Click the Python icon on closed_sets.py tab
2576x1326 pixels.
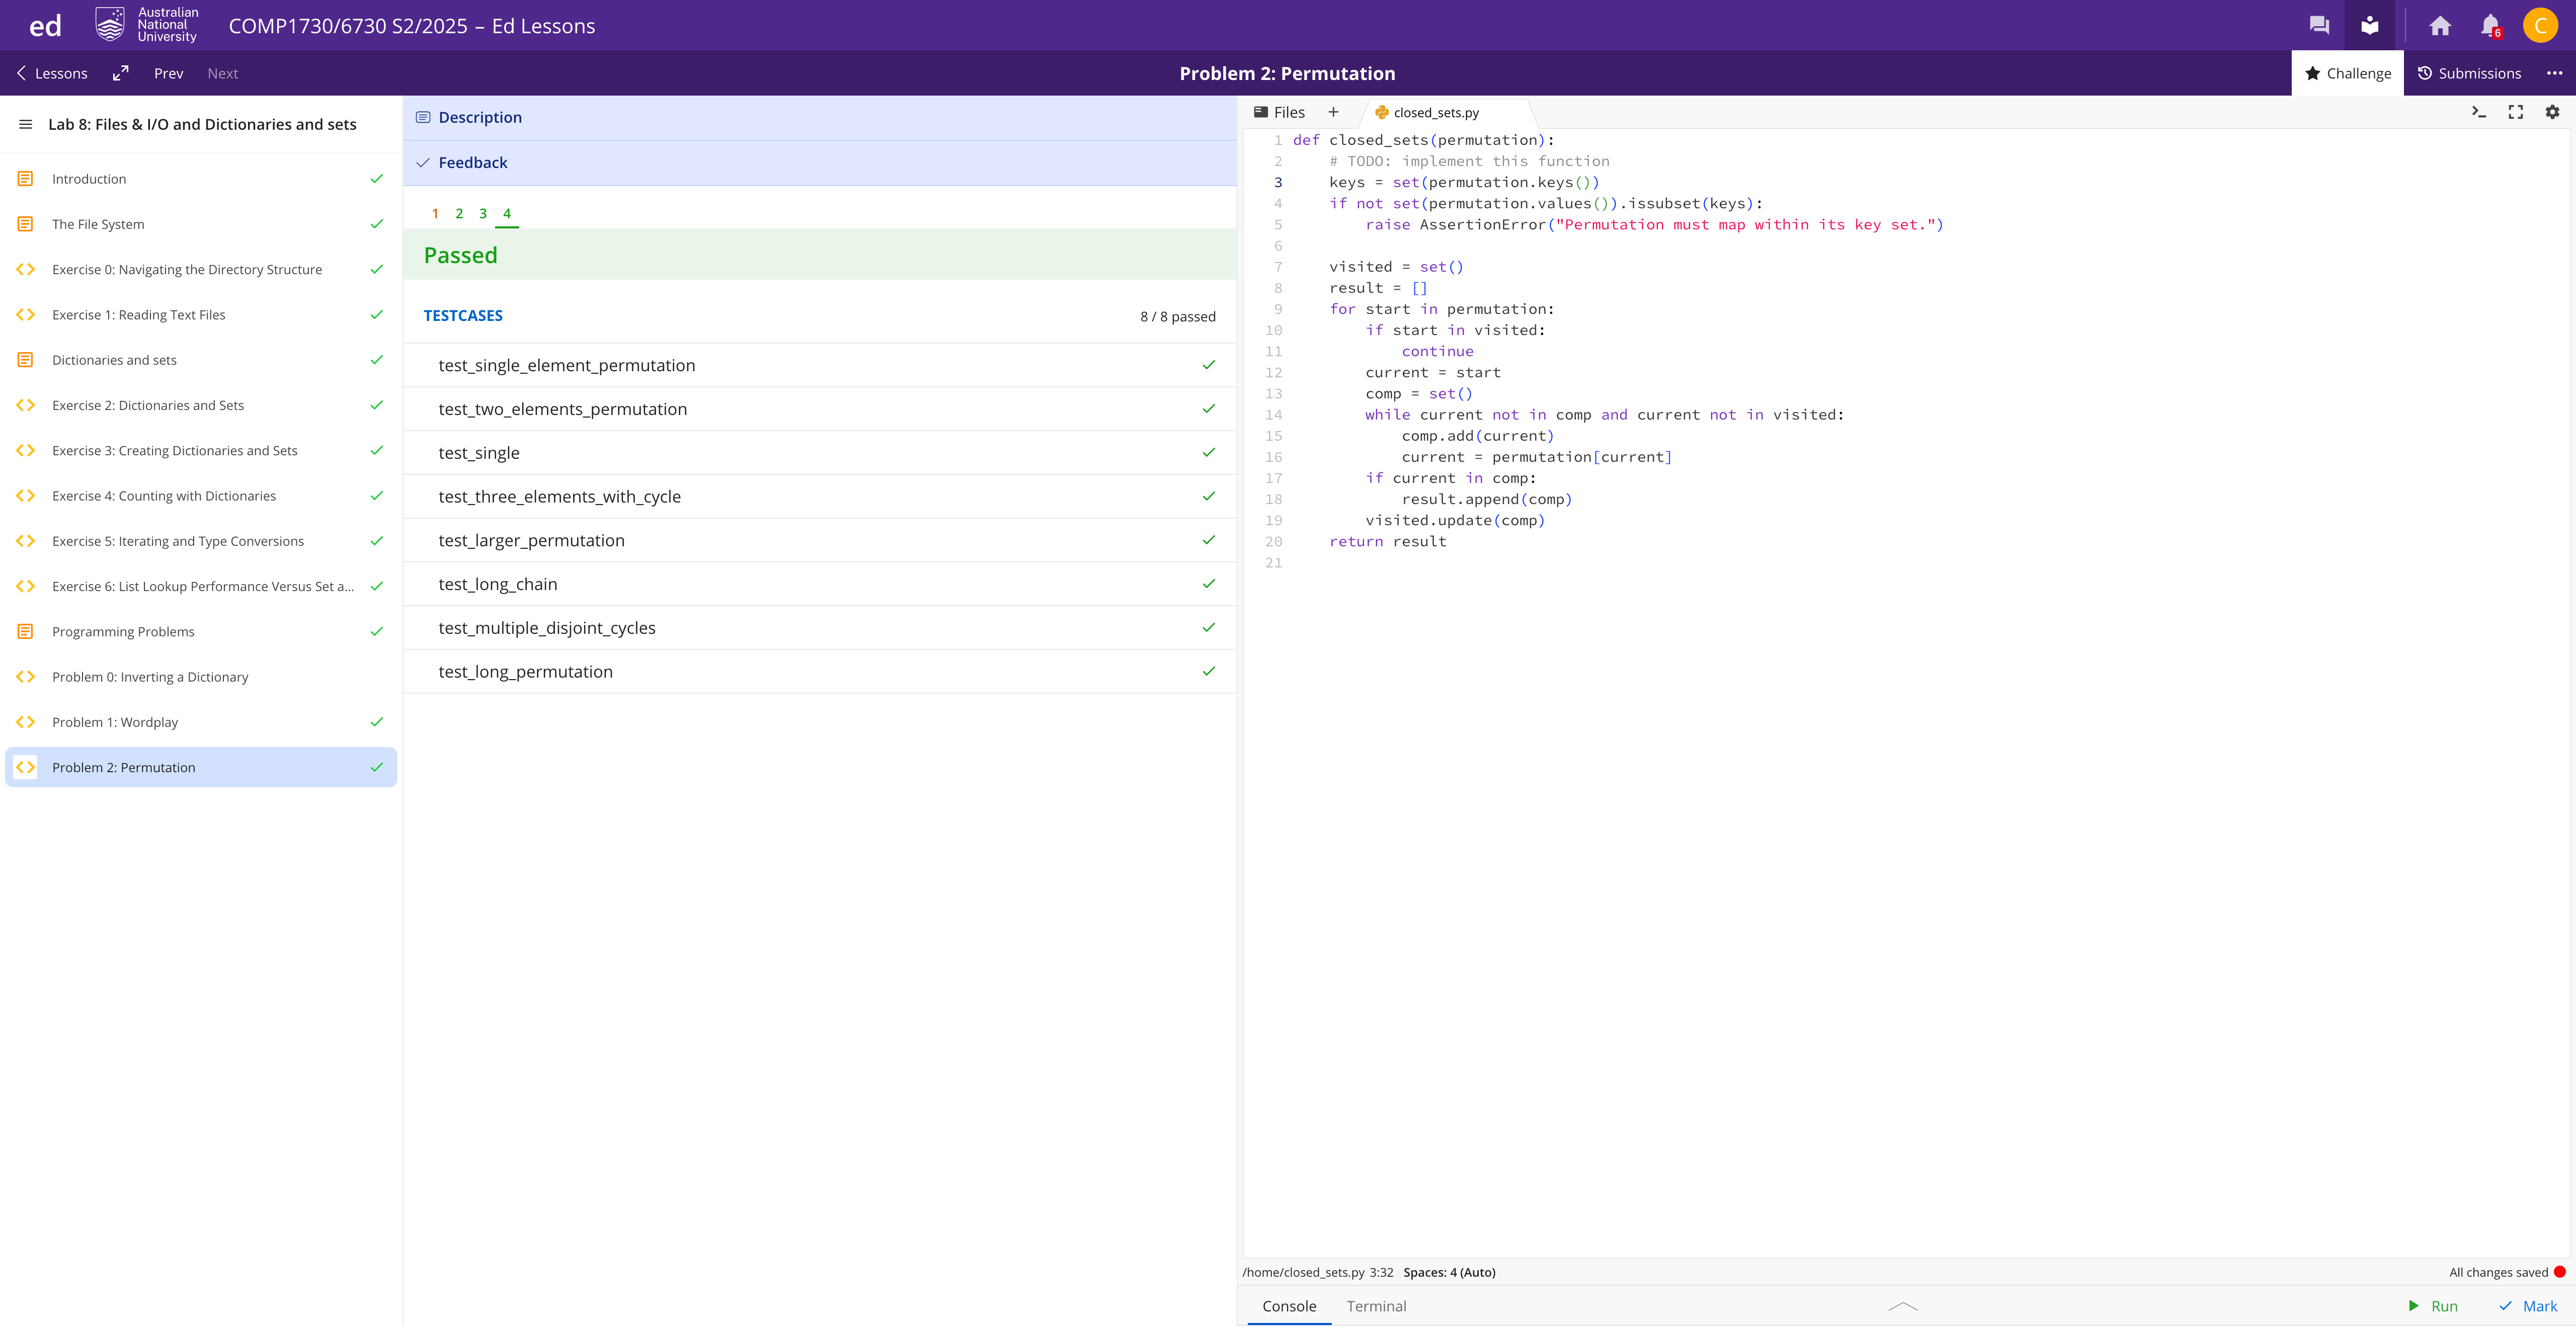(1382, 112)
